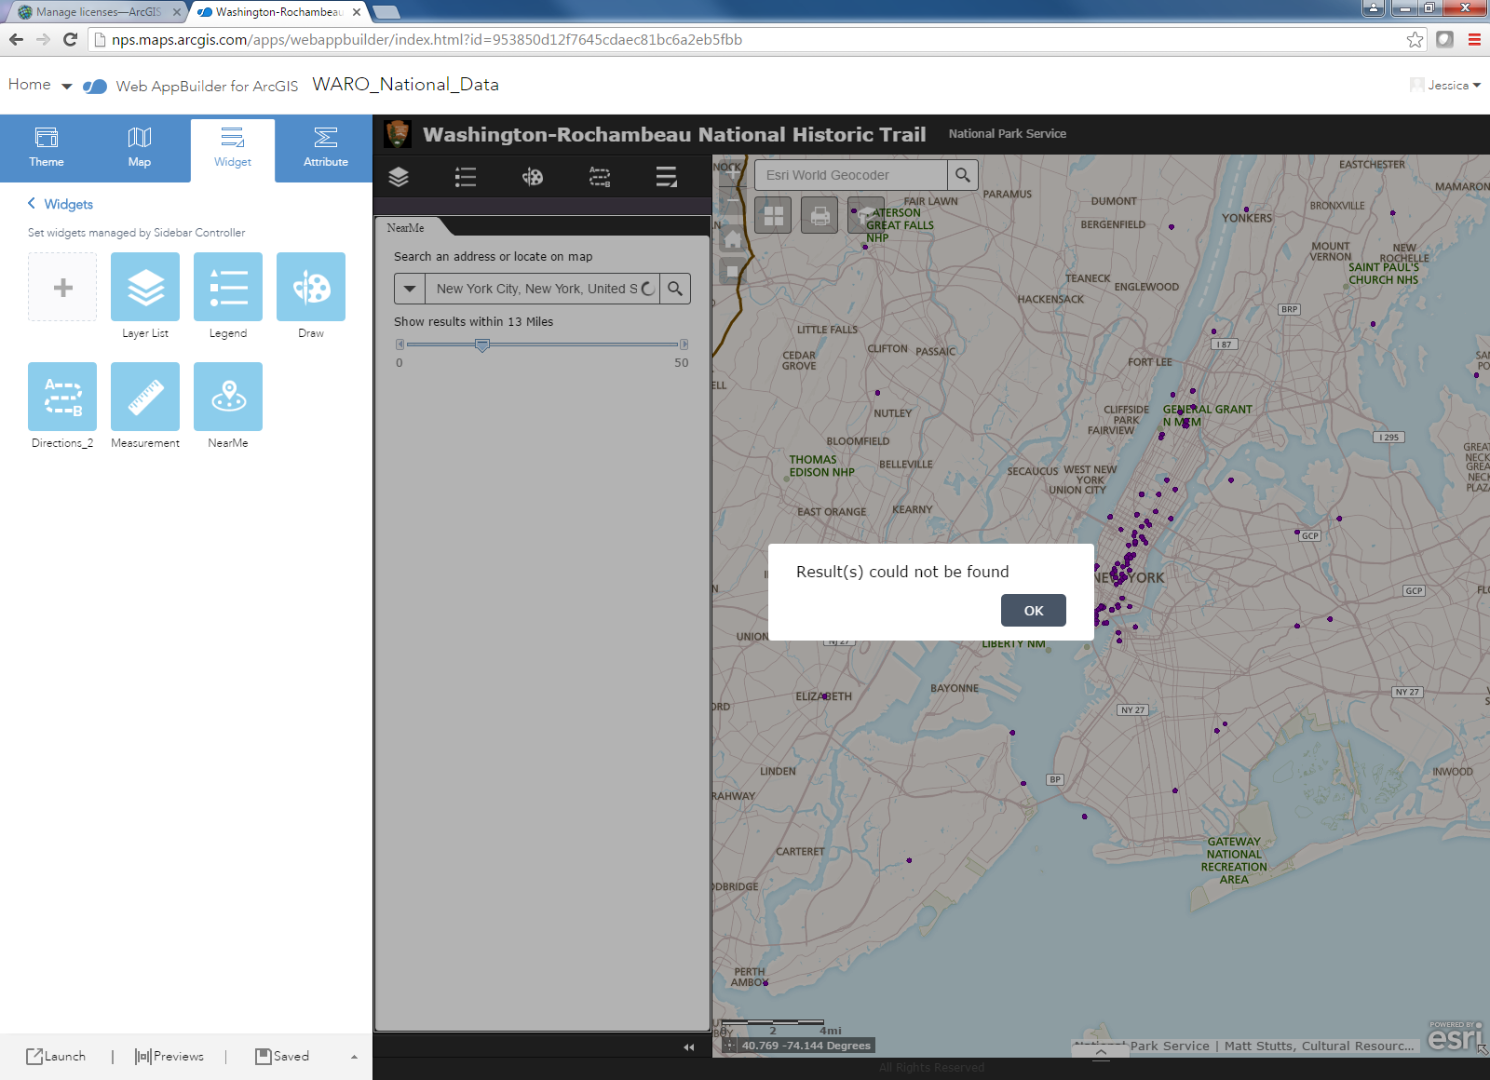This screenshot has width=1490, height=1080.
Task: Select the NearMe widget tile
Action: [x=228, y=397]
